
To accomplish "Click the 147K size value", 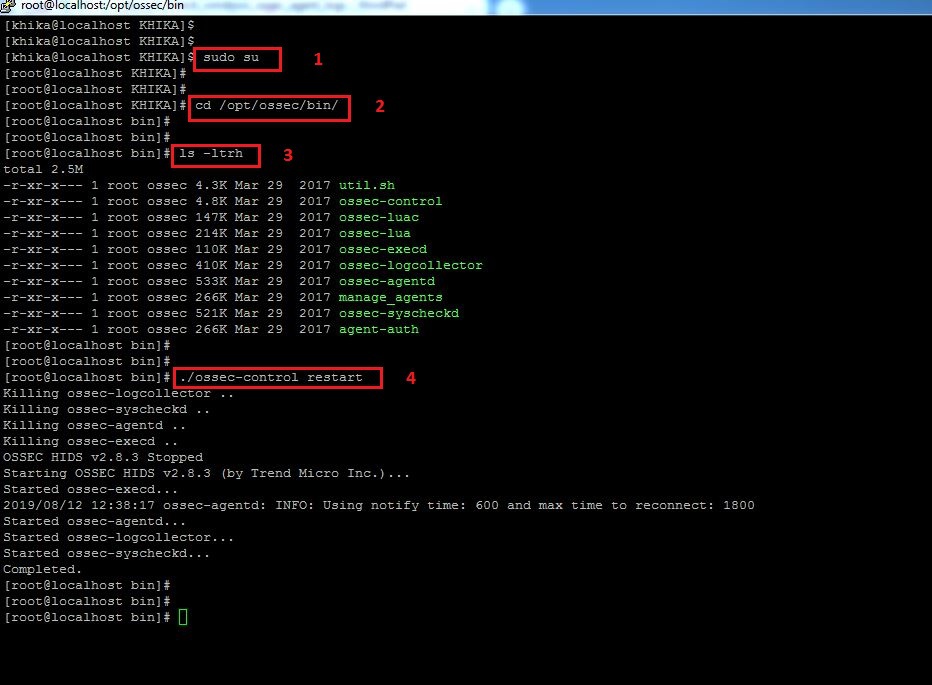I will pyautogui.click(x=211, y=218).
